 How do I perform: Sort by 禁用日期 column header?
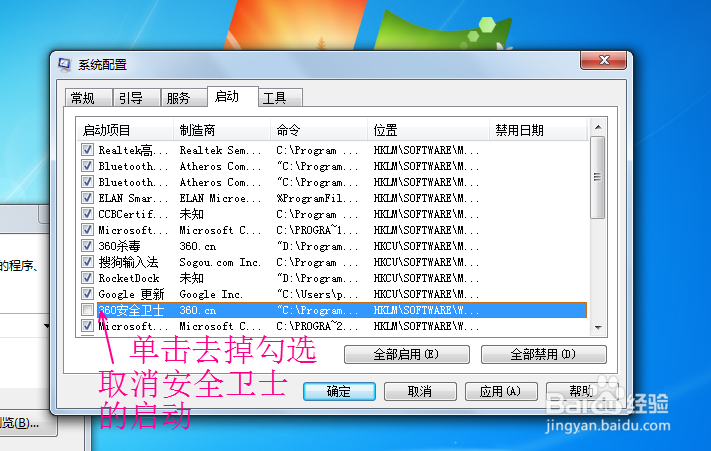(x=539, y=131)
